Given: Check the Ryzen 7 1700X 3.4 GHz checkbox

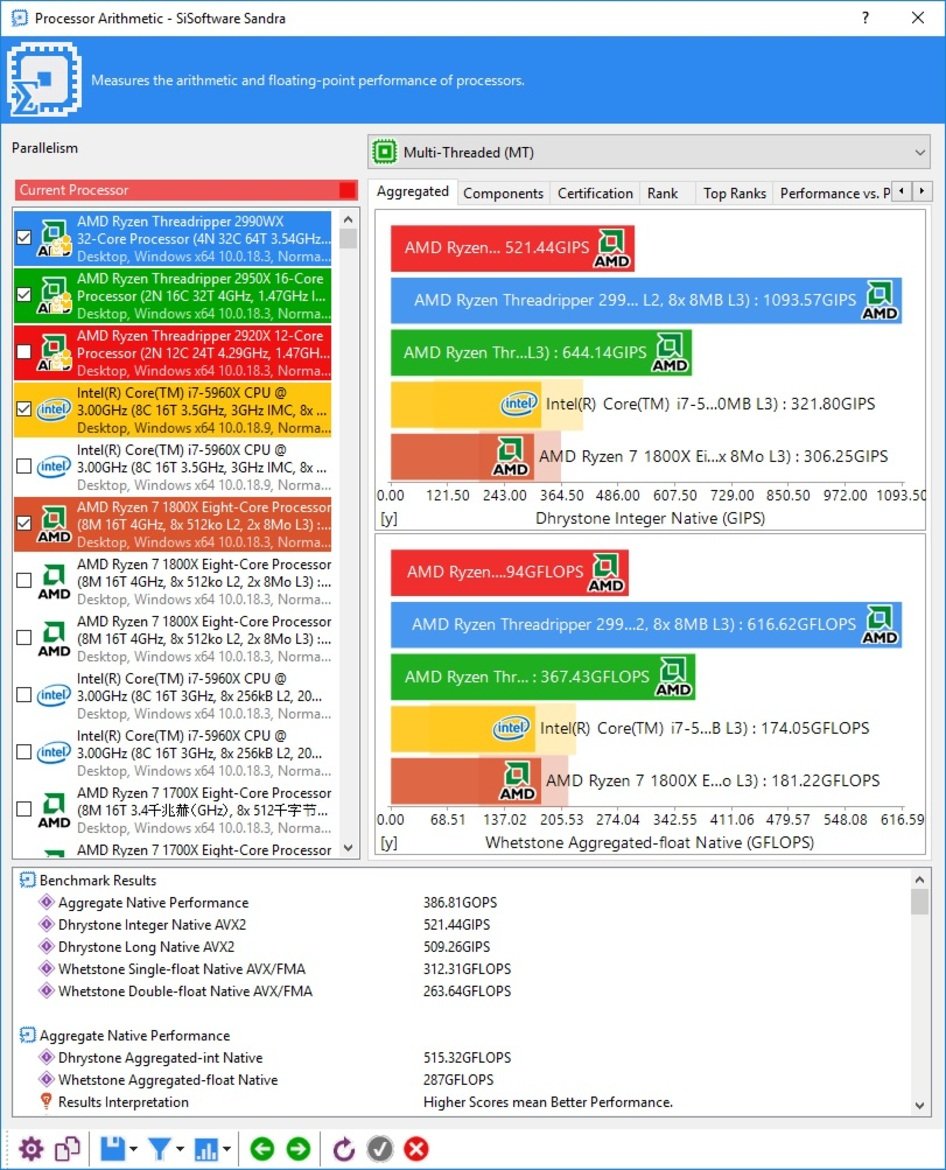Looking at the screenshot, I should coord(24,809).
